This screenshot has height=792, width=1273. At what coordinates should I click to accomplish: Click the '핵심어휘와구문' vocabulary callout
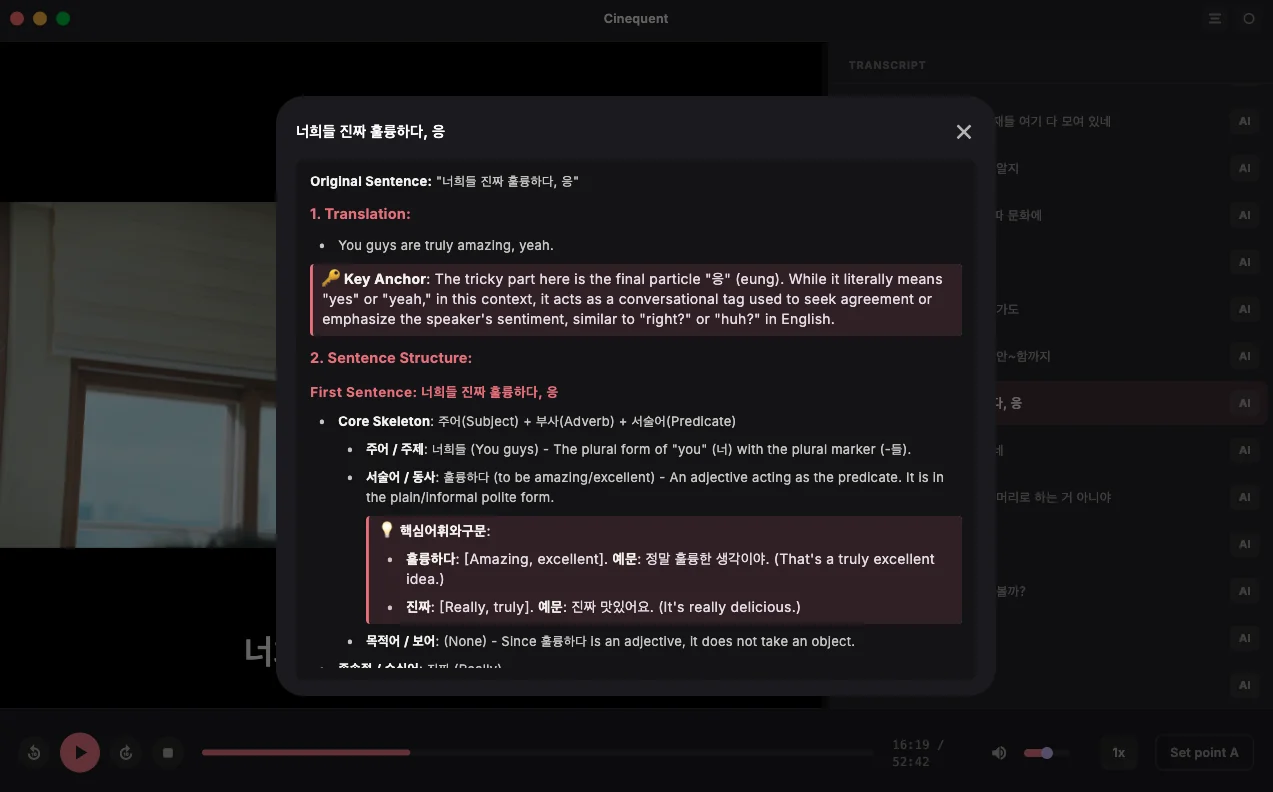click(x=664, y=570)
